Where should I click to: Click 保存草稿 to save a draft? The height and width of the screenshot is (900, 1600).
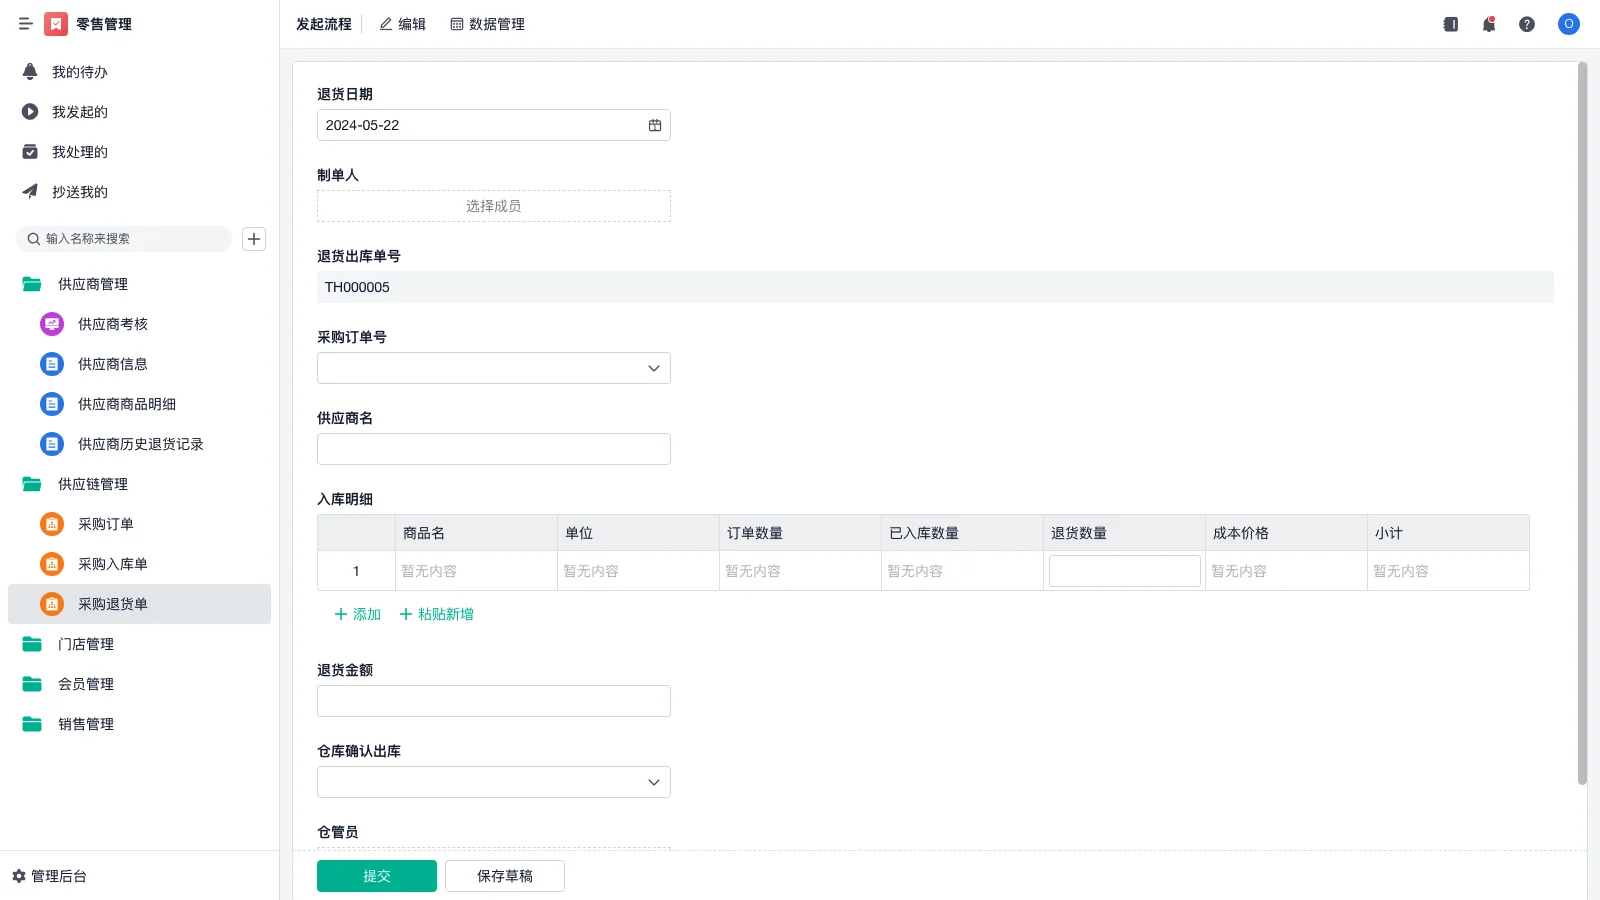[504, 875]
